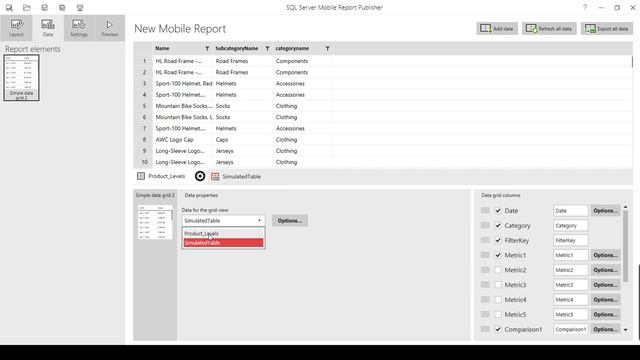Choose SimulatedTable in the dropdown list

[223, 243]
